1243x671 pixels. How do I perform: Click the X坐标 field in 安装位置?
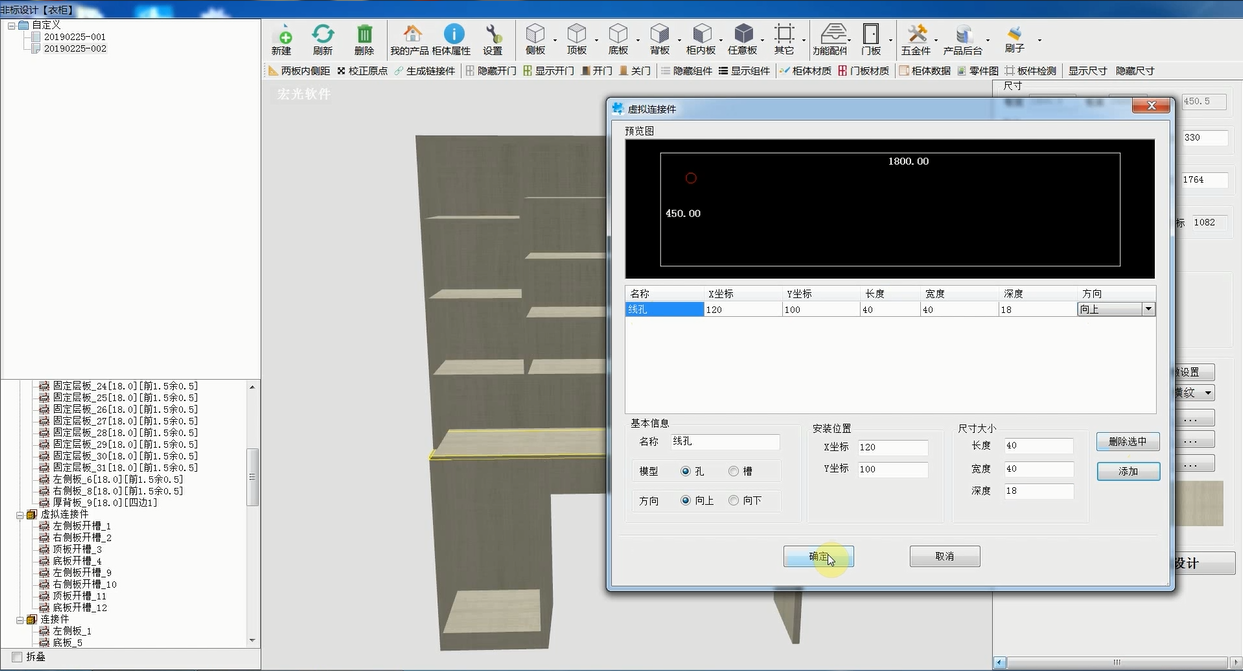(x=892, y=448)
